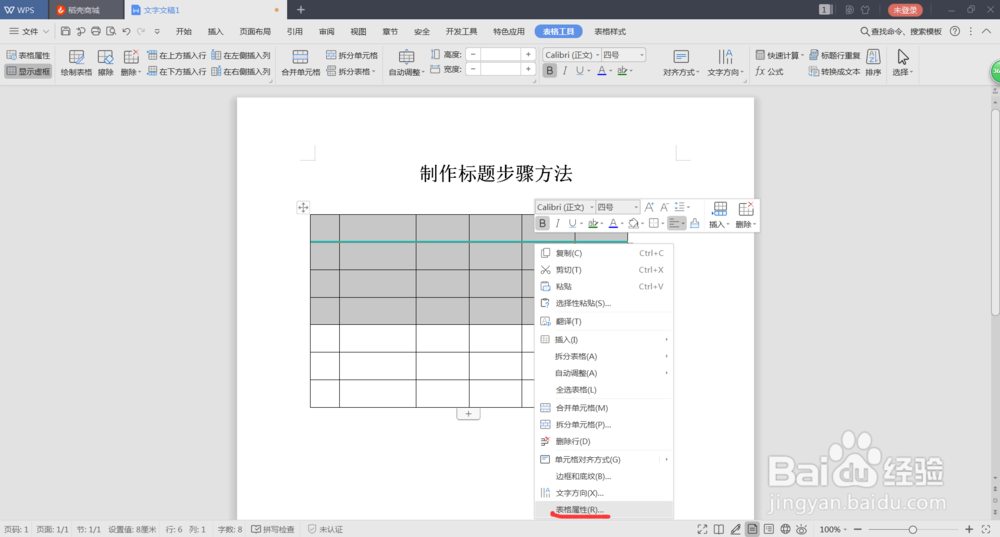Click 绘制表格 draw table tool
Image resolution: width=1000 pixels, height=537 pixels.
[x=77, y=63]
